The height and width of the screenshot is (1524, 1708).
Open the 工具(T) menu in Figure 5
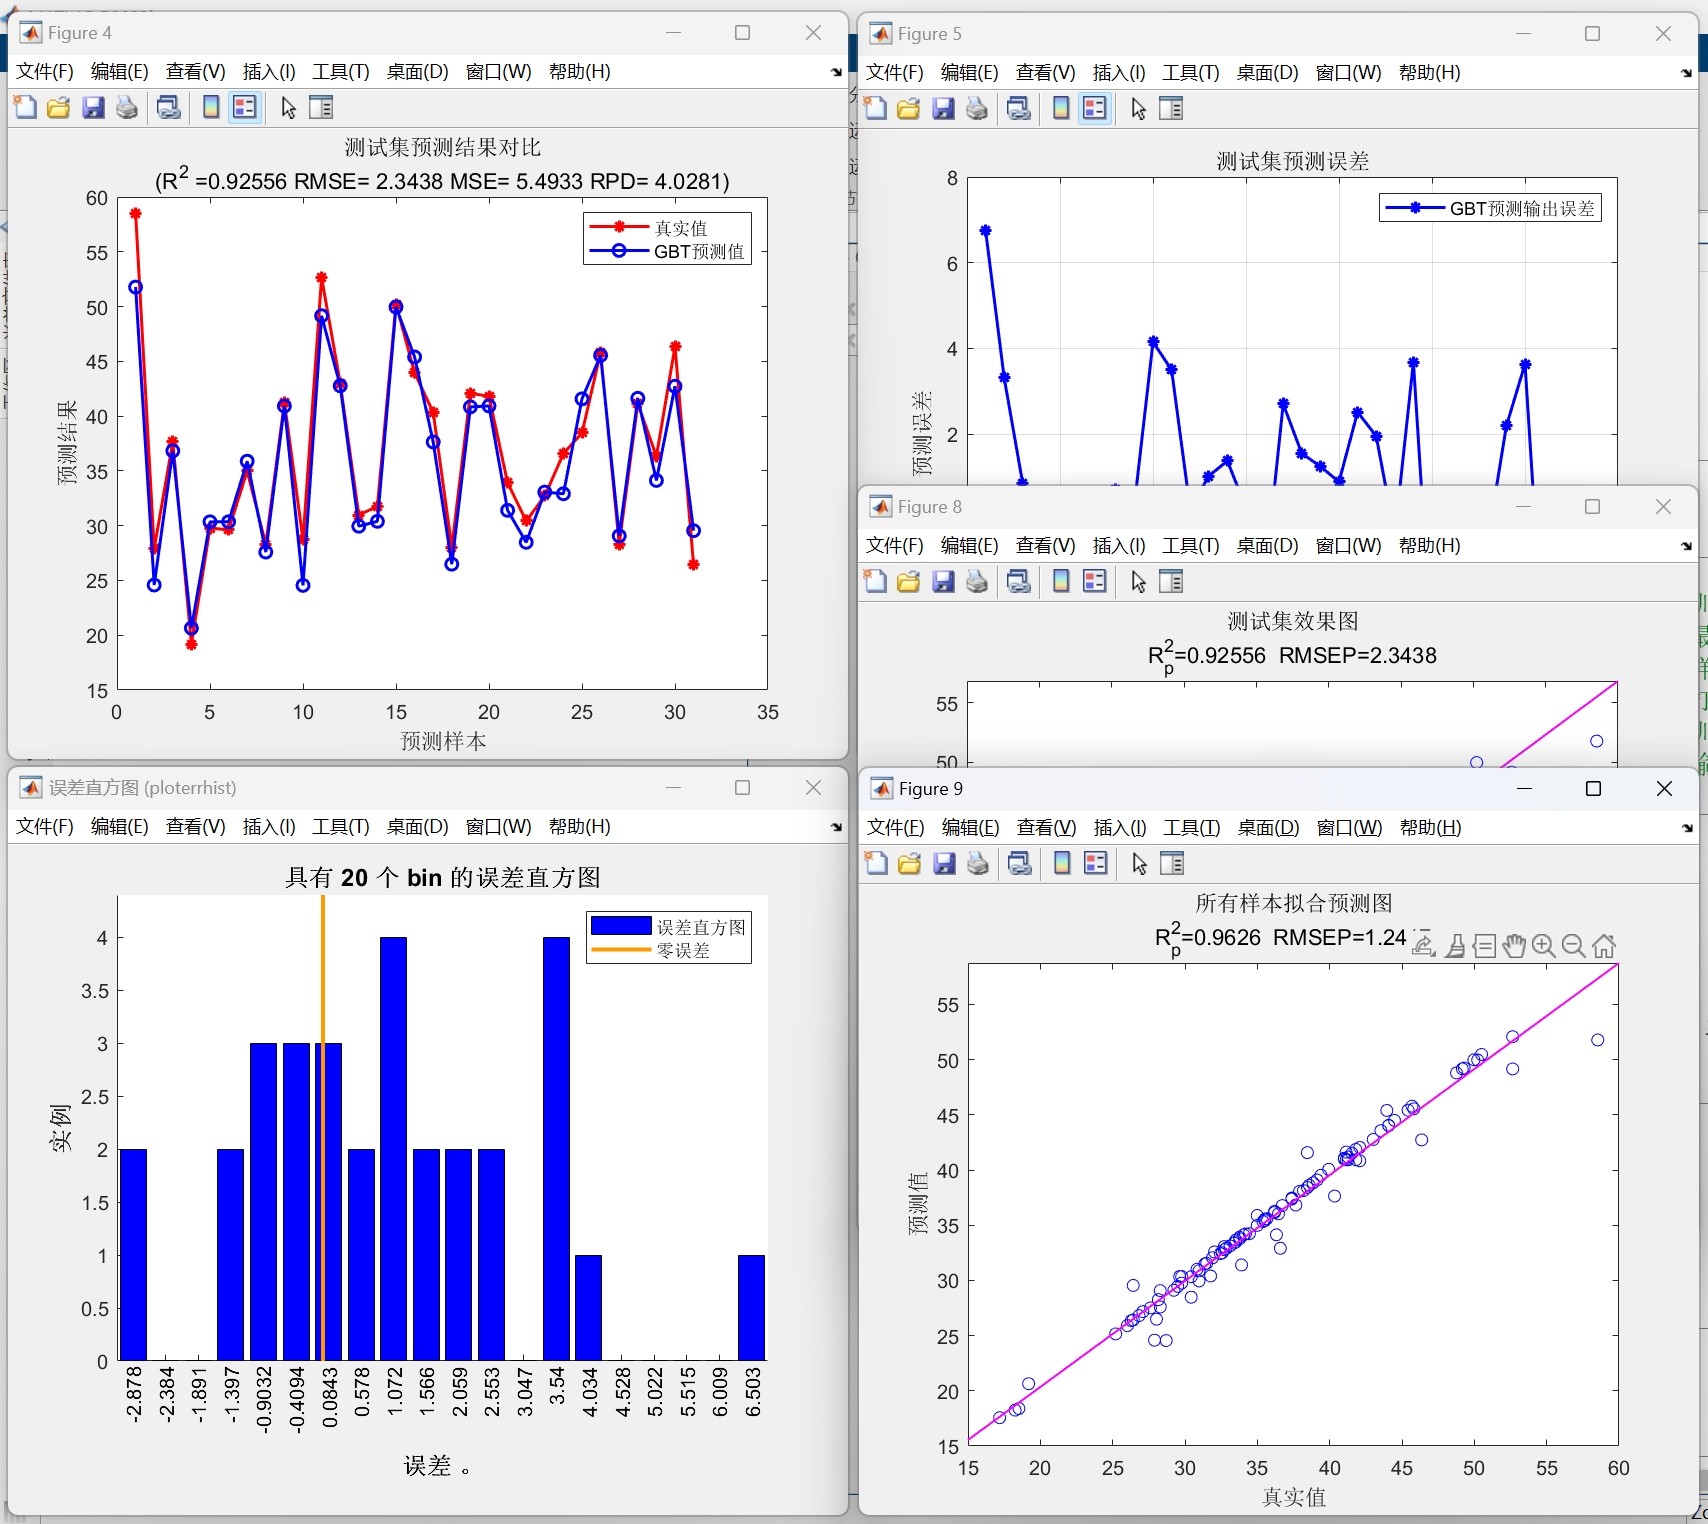[1188, 71]
